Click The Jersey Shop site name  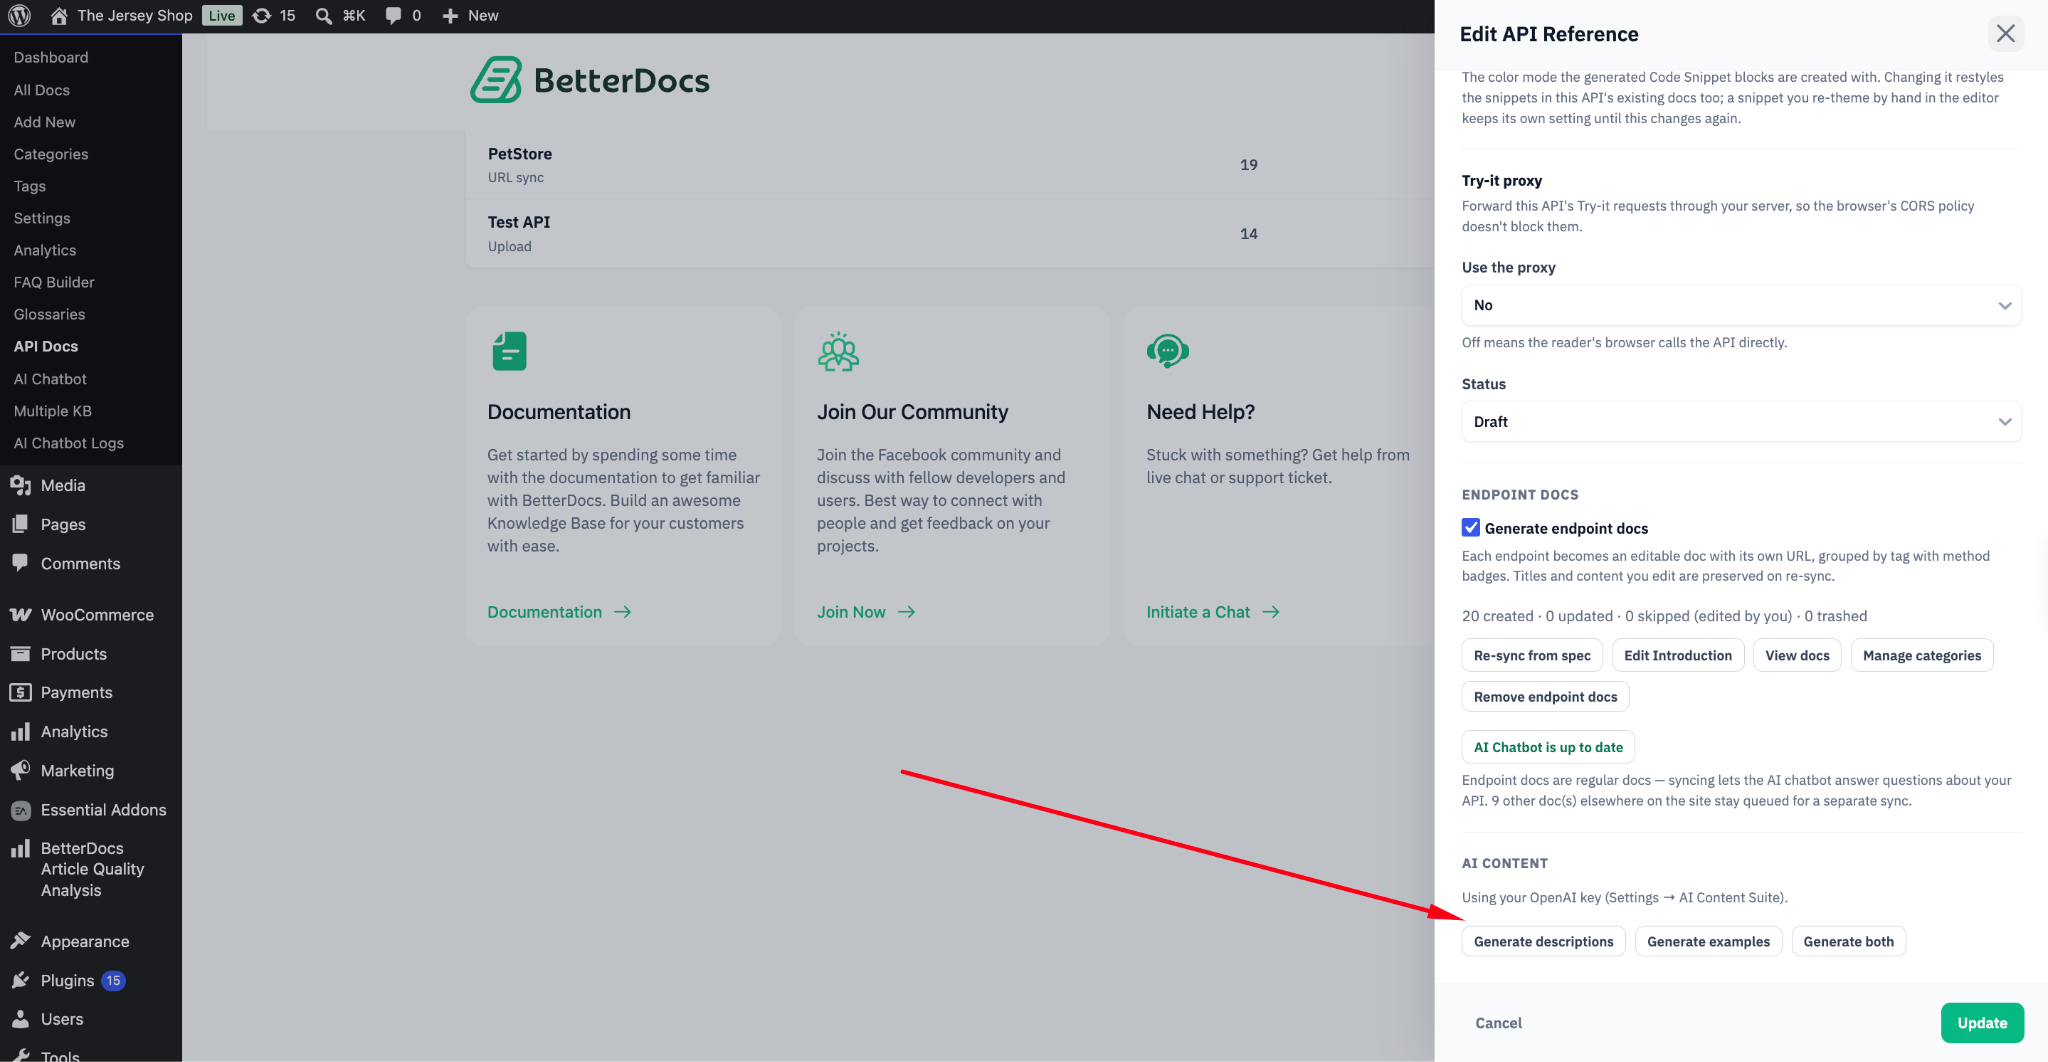[135, 16]
